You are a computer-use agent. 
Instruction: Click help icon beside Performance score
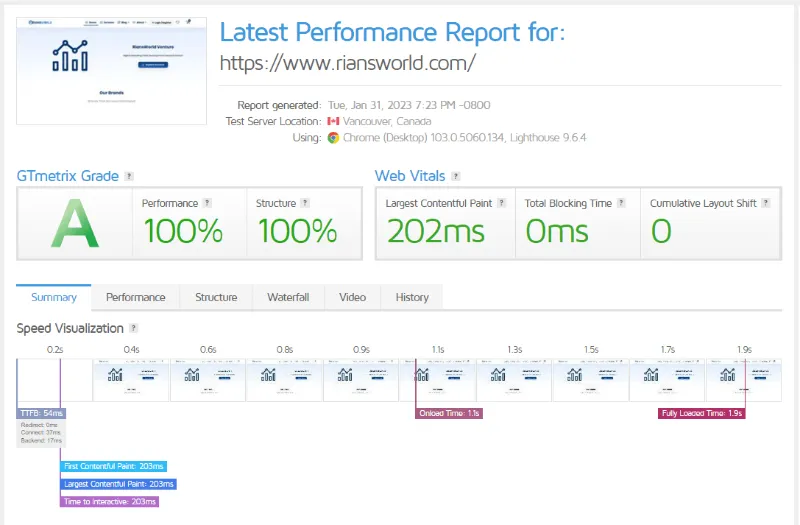tap(207, 203)
